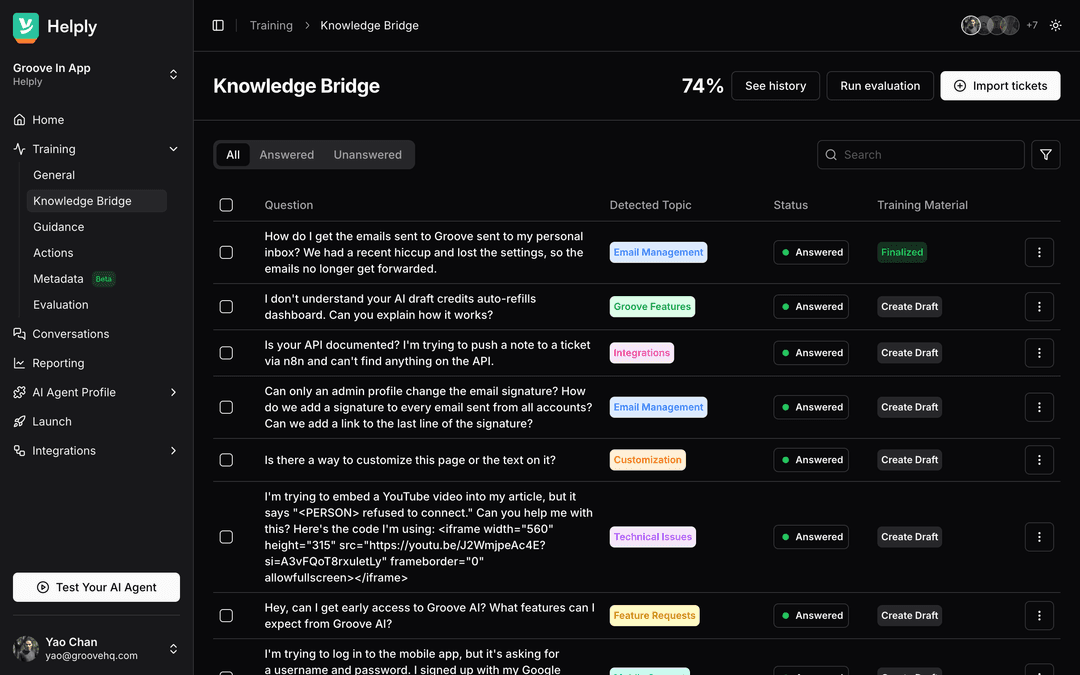Open the Groove In App workspace switcher
This screenshot has width=1080, height=675.
coord(96,74)
